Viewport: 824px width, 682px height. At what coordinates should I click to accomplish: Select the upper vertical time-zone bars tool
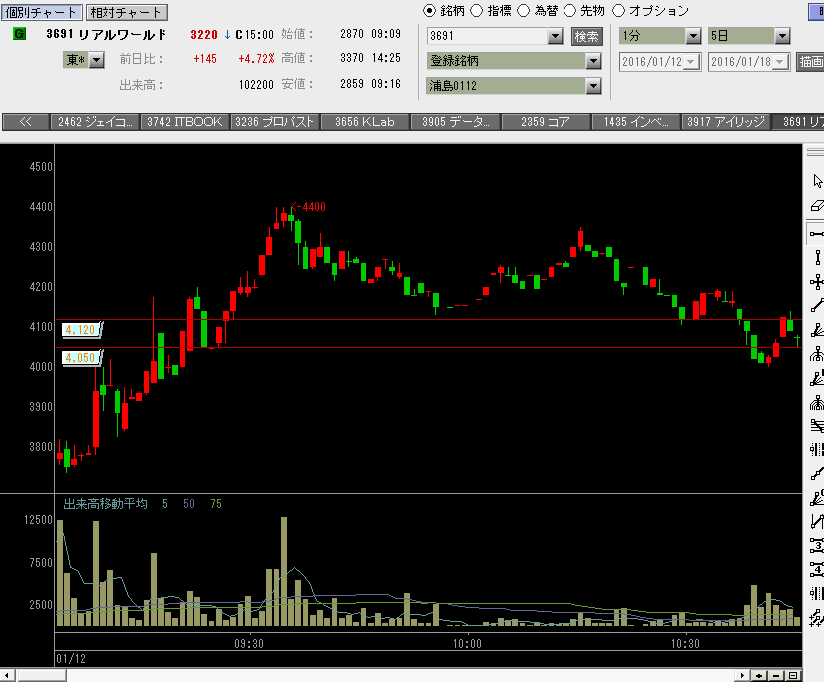point(817,450)
